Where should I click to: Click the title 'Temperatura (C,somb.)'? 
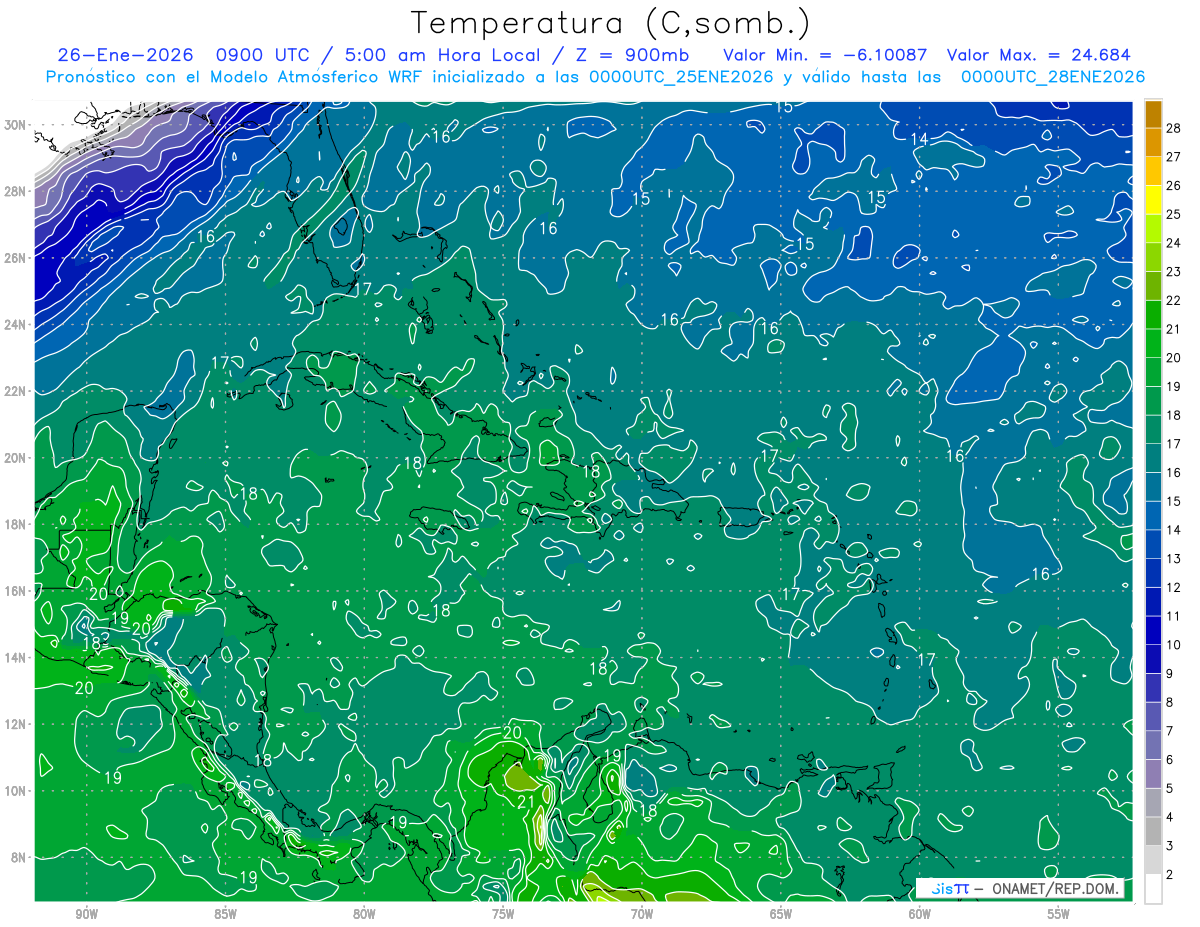[611, 24]
